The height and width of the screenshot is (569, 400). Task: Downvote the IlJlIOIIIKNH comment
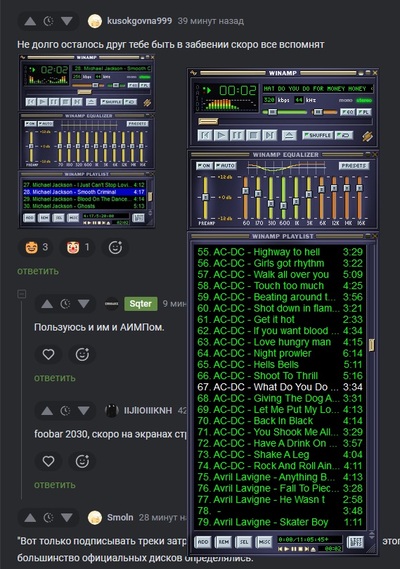pos(84,410)
